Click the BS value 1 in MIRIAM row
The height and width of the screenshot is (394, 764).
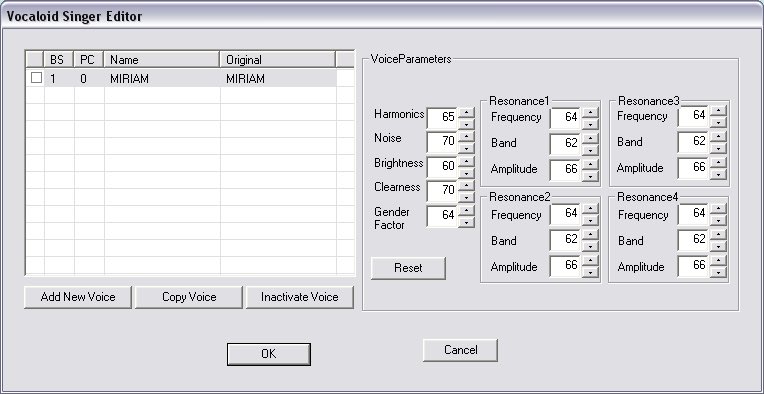[53, 79]
